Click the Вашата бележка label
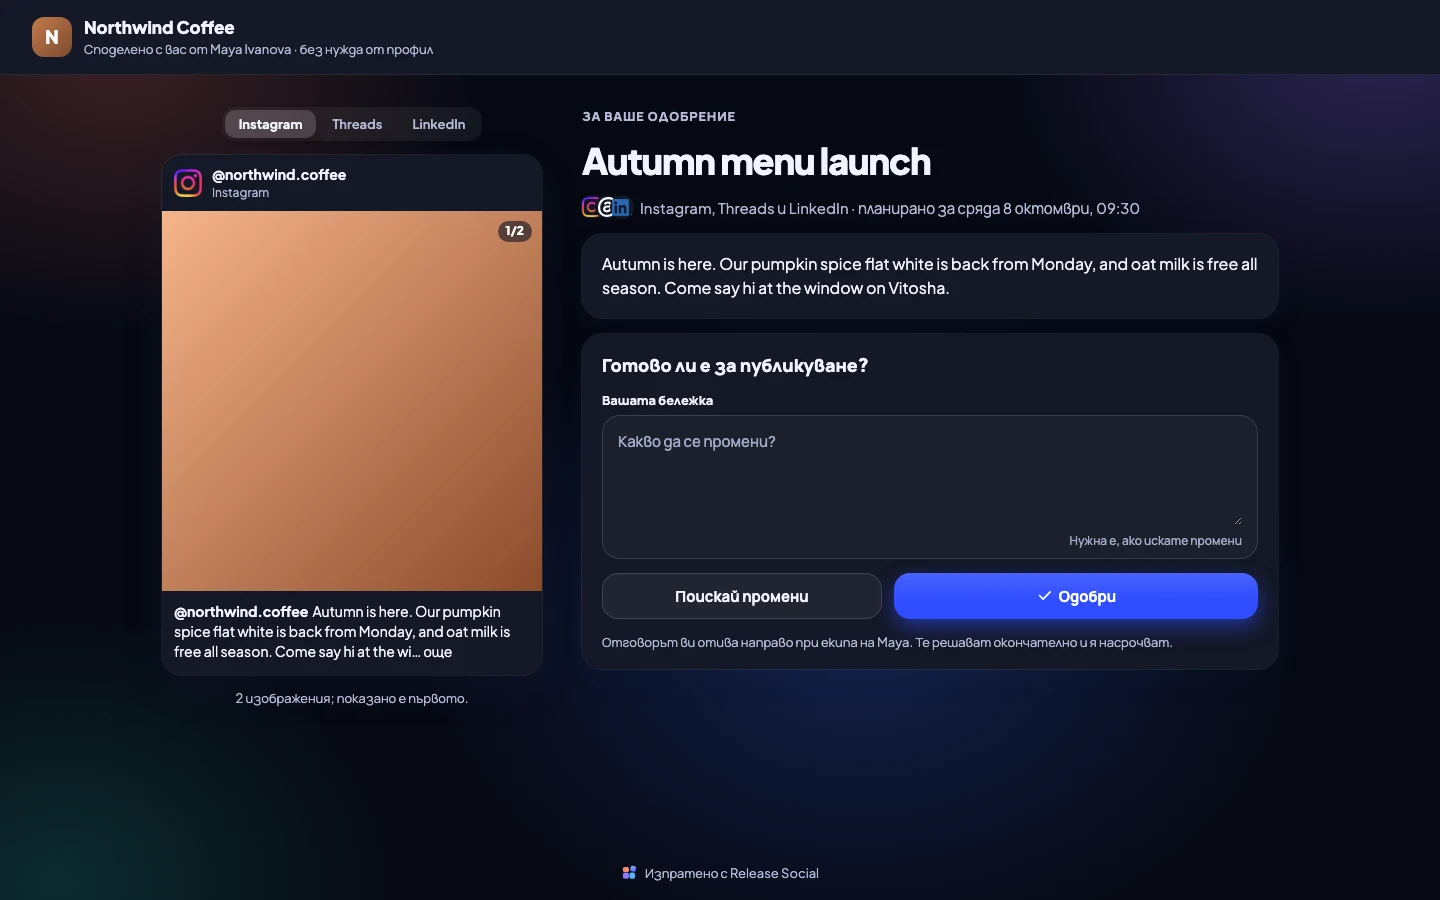 click(657, 400)
